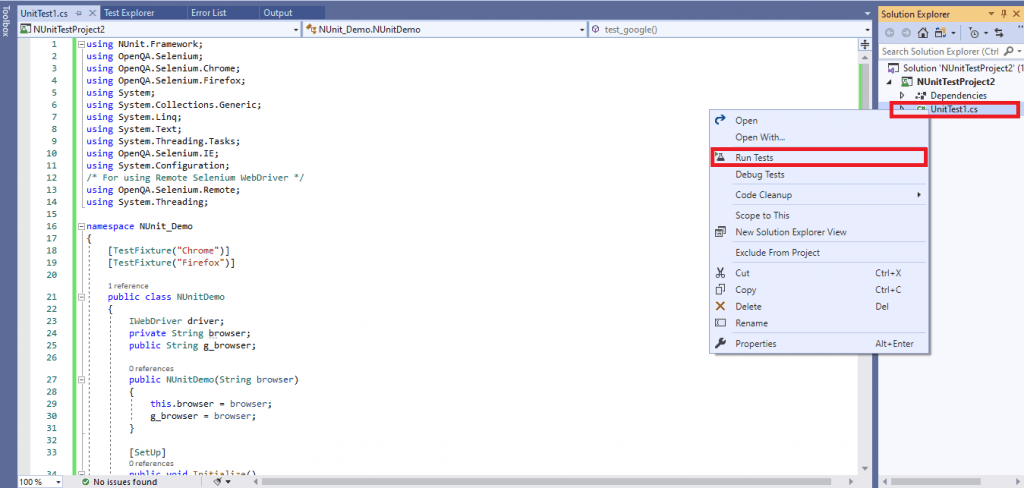
Task: Click Cut in context menu
Action: pyautogui.click(x=819, y=273)
